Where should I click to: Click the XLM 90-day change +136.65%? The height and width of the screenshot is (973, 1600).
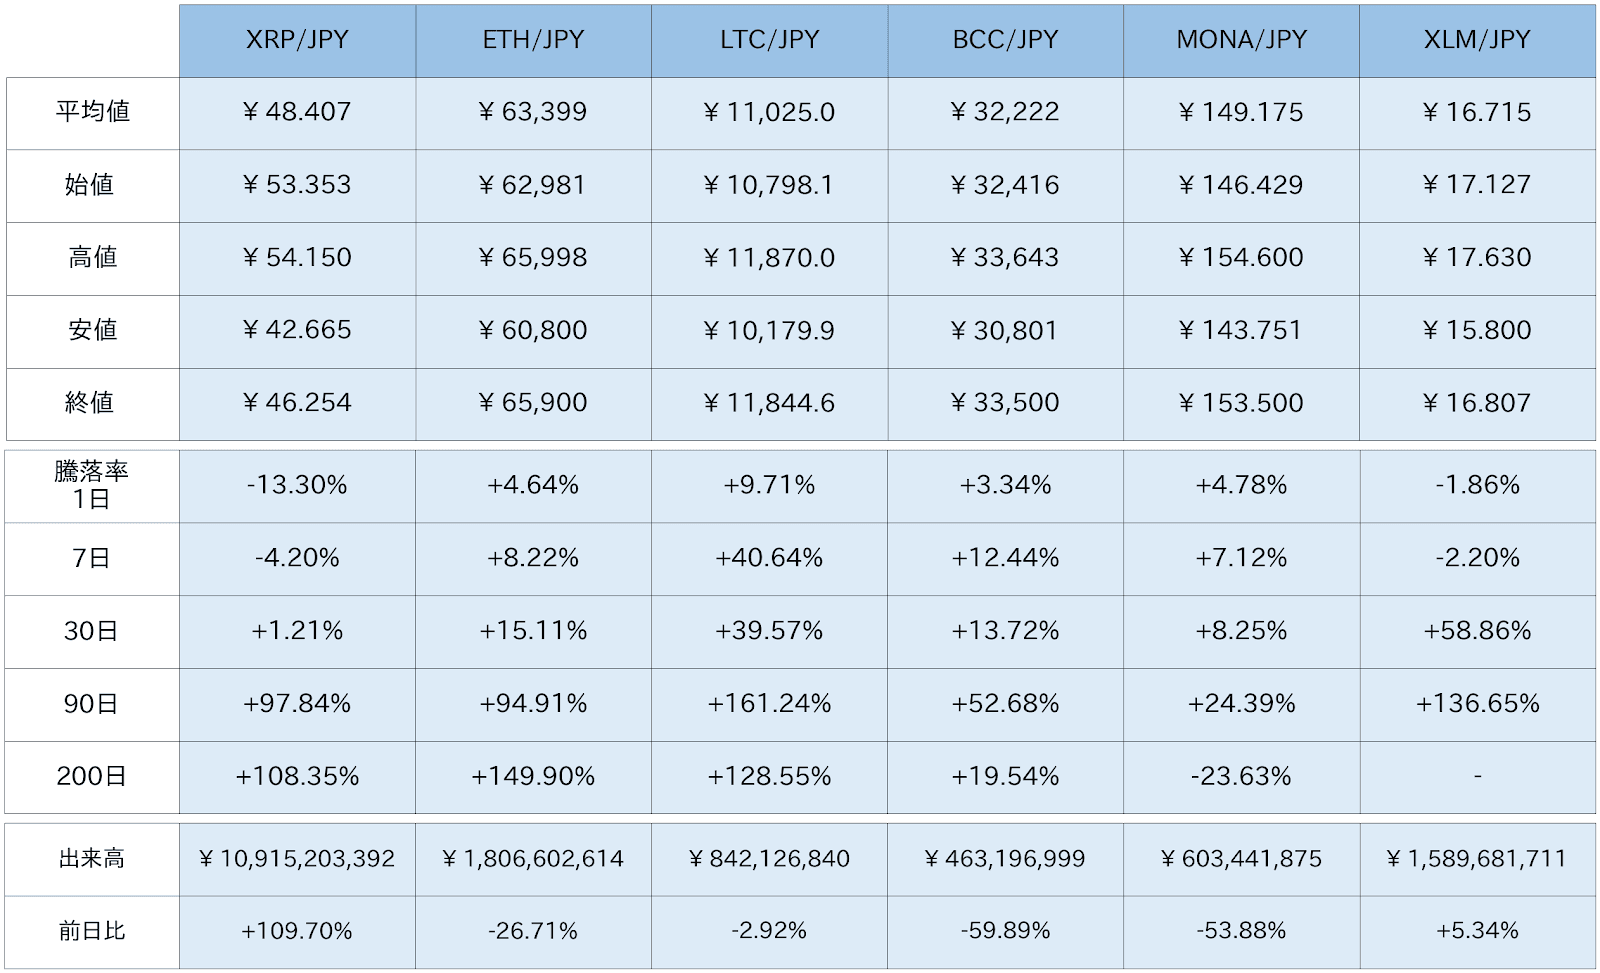[x=1477, y=704]
